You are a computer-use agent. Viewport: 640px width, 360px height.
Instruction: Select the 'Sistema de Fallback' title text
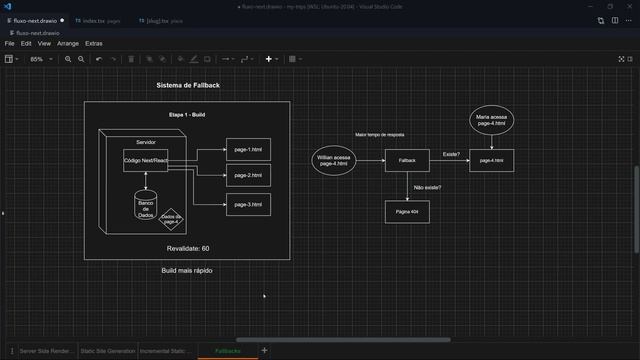tap(188, 85)
